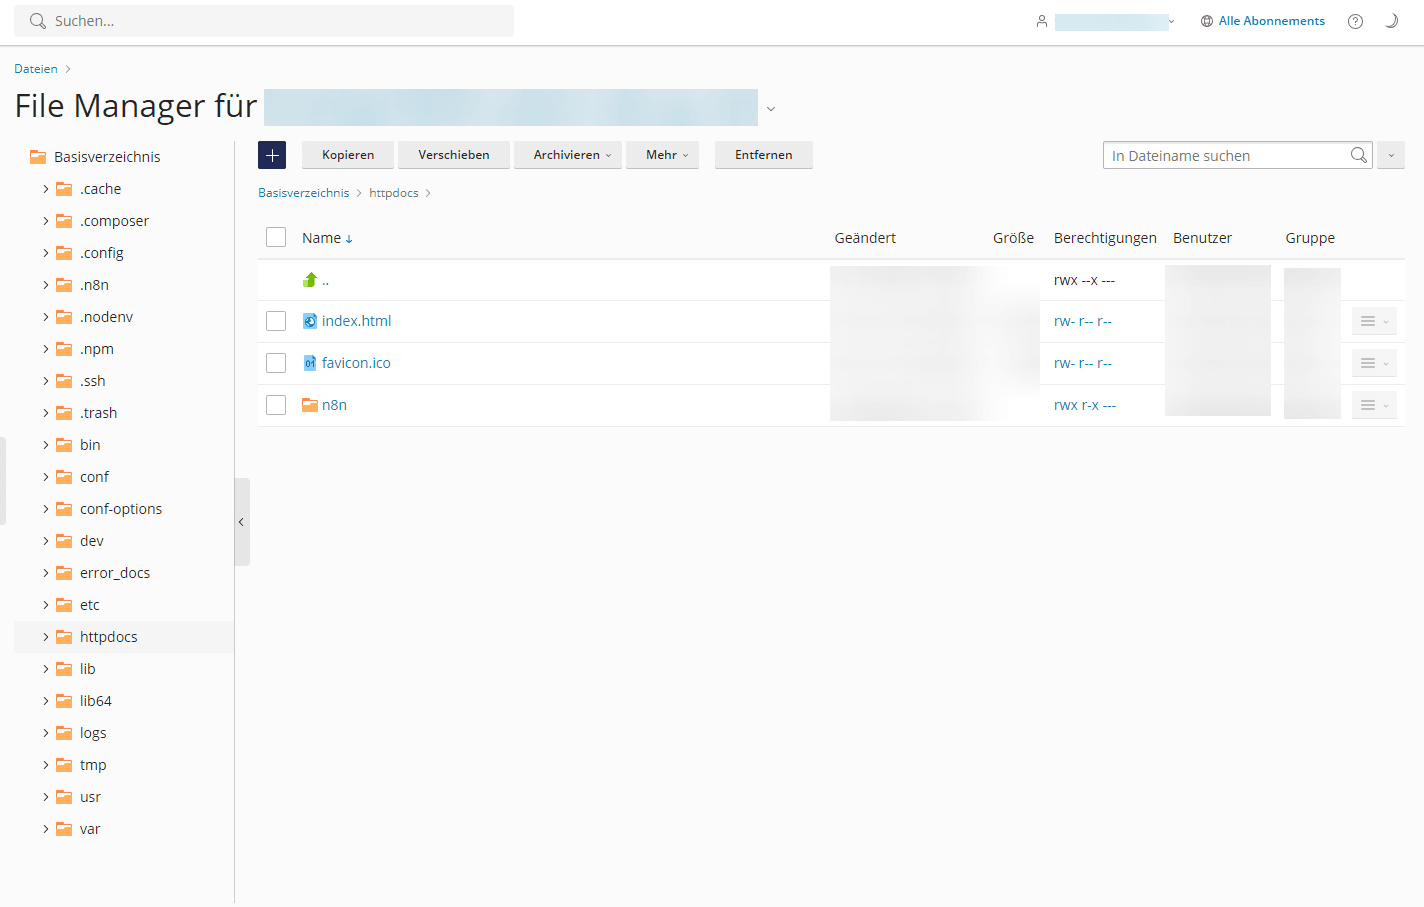Check the select-all checkbox in the list header
Viewport: 1424px width, 907px height.
(276, 237)
